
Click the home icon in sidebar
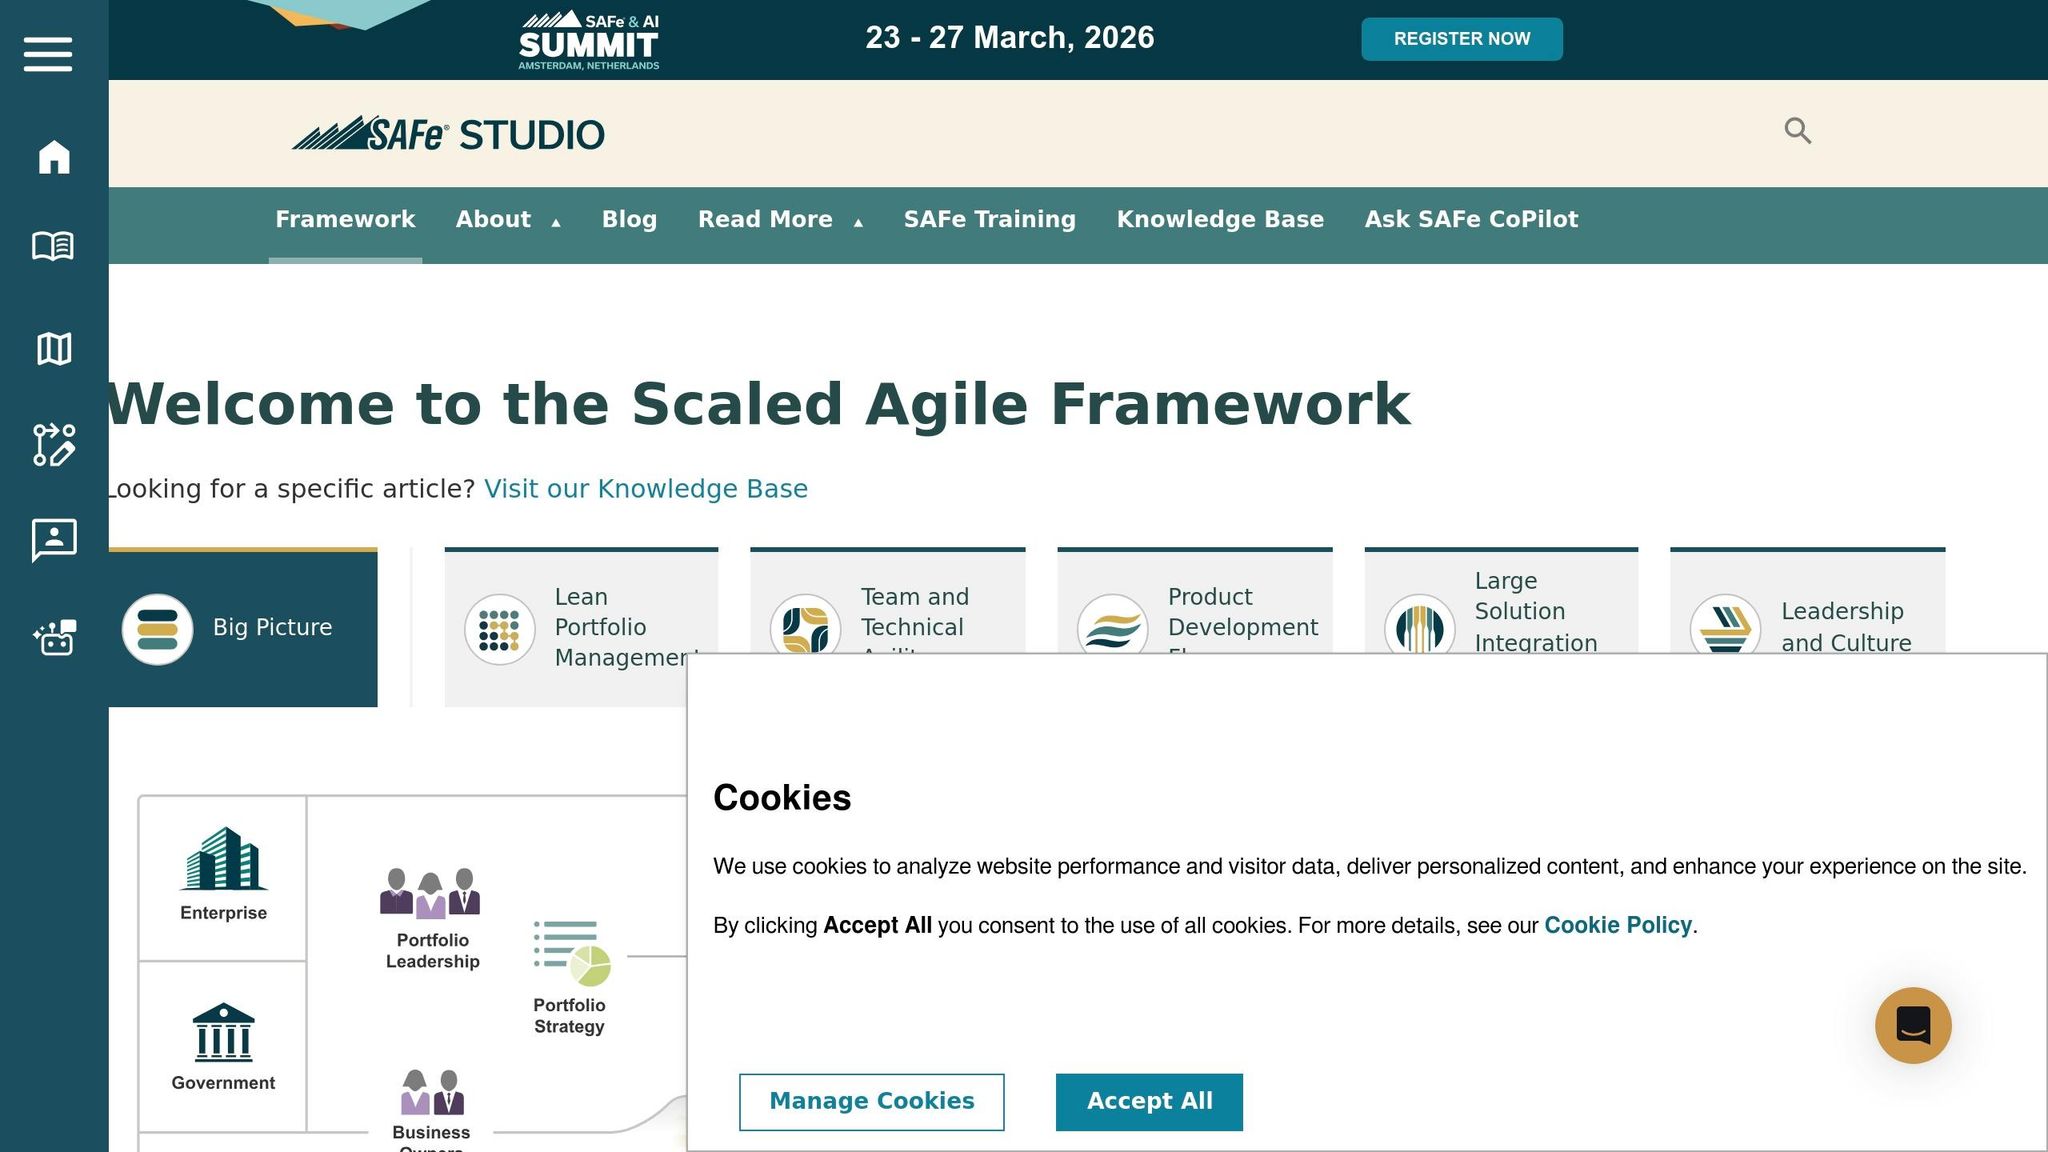(x=54, y=157)
